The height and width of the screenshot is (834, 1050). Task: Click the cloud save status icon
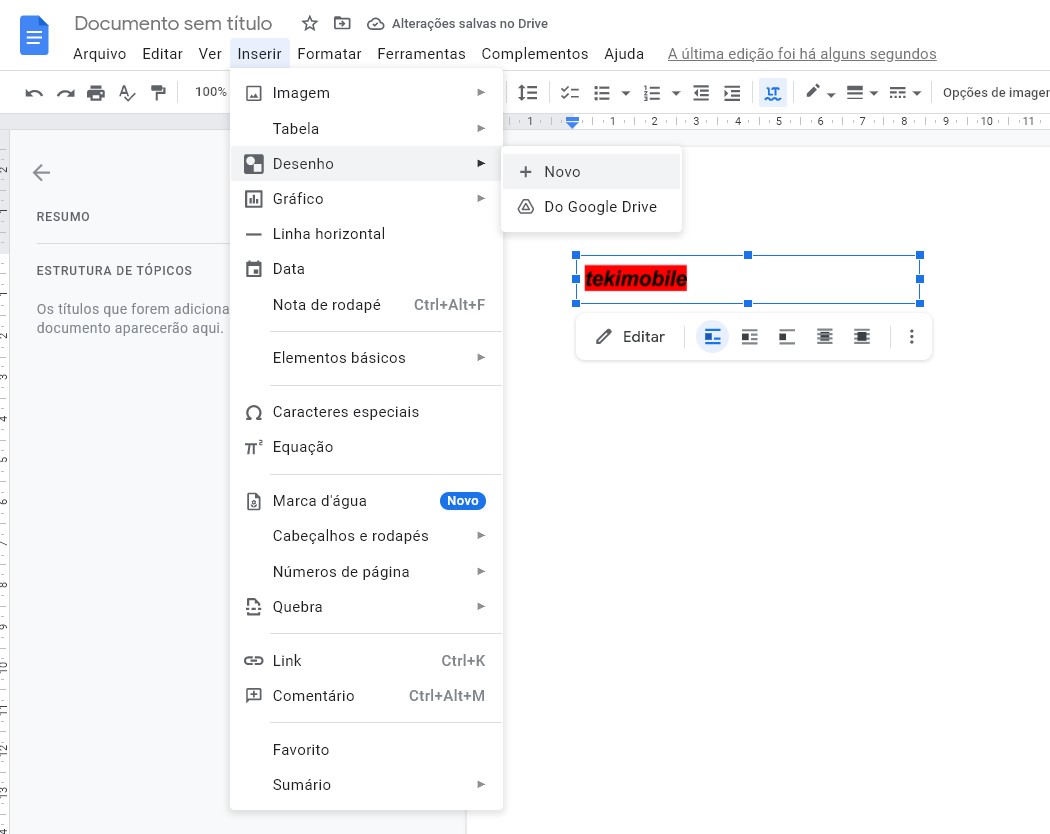[376, 24]
